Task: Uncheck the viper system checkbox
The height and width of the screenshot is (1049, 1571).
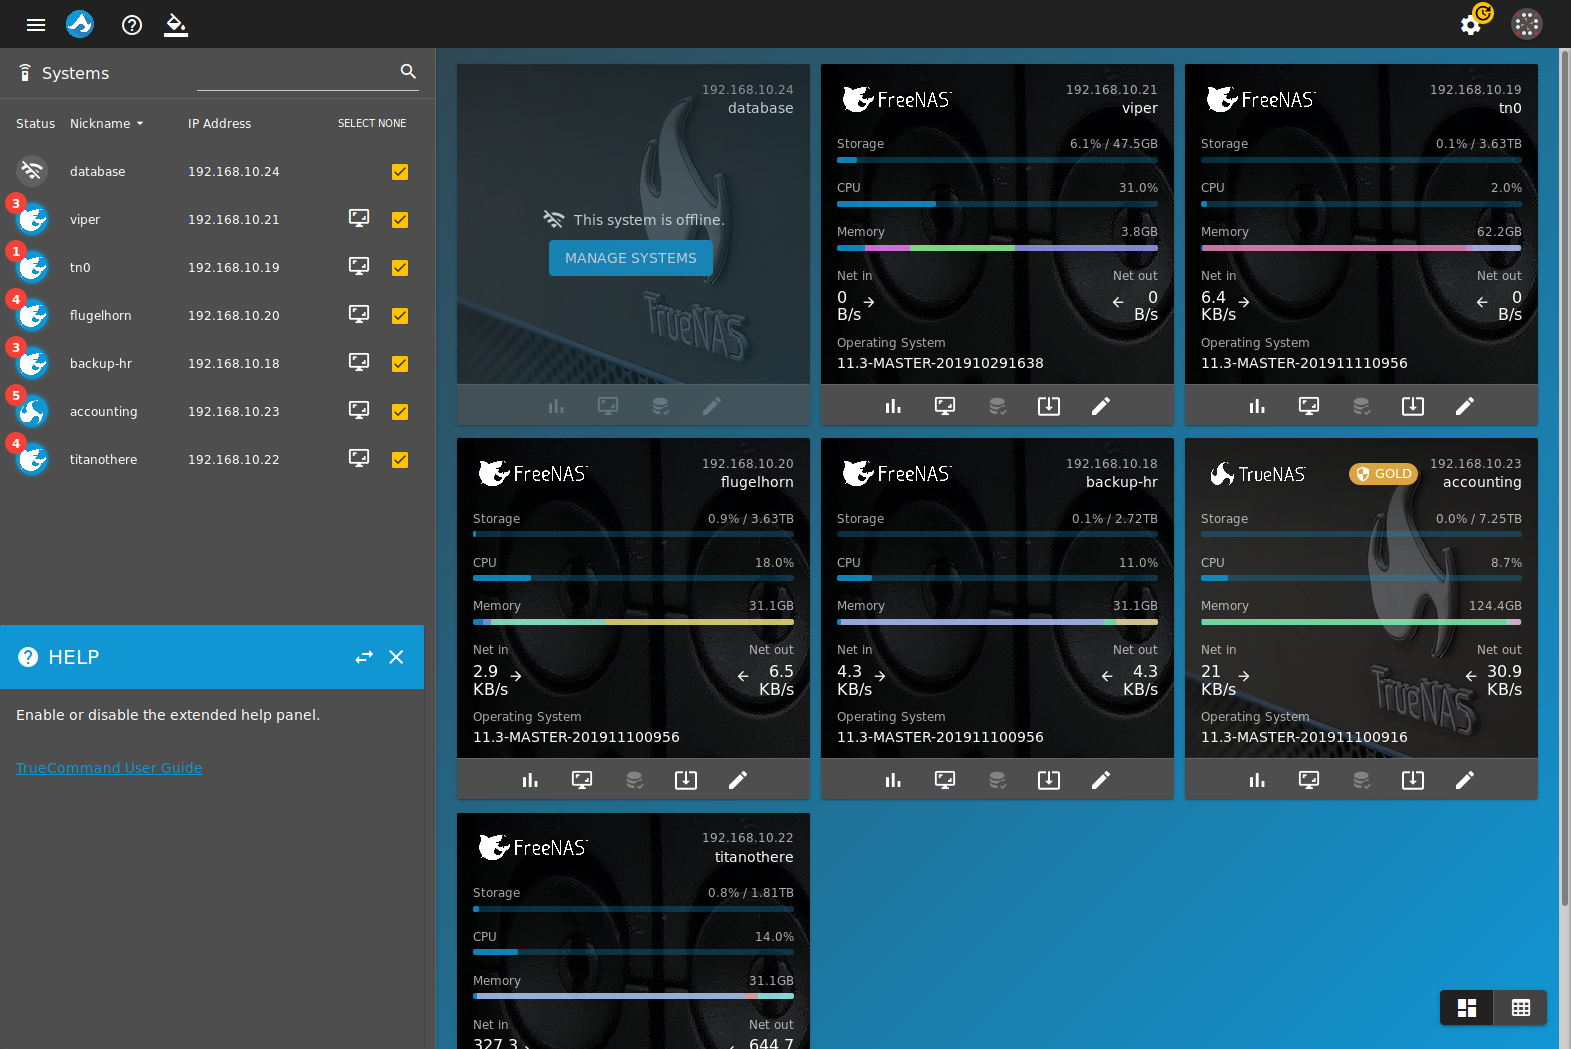Action: (x=400, y=220)
